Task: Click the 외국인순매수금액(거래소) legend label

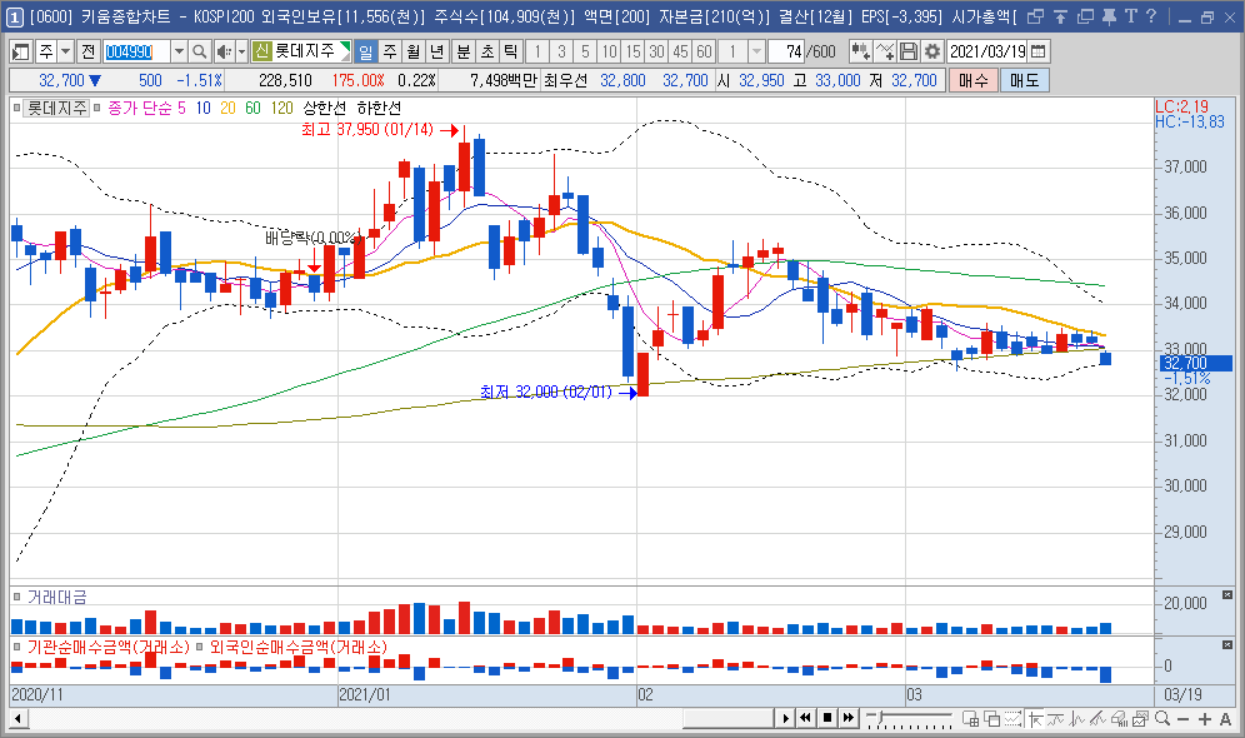Action: (x=298, y=647)
